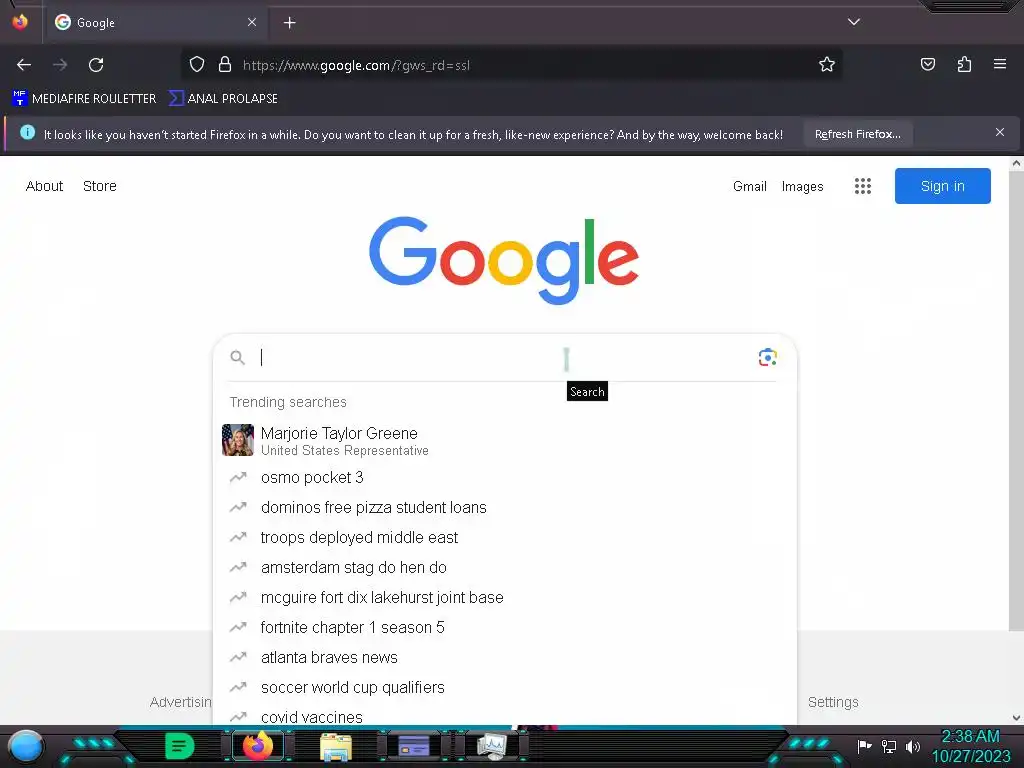Image resolution: width=1024 pixels, height=768 pixels.
Task: Select the Google browser tab
Action: point(155,22)
